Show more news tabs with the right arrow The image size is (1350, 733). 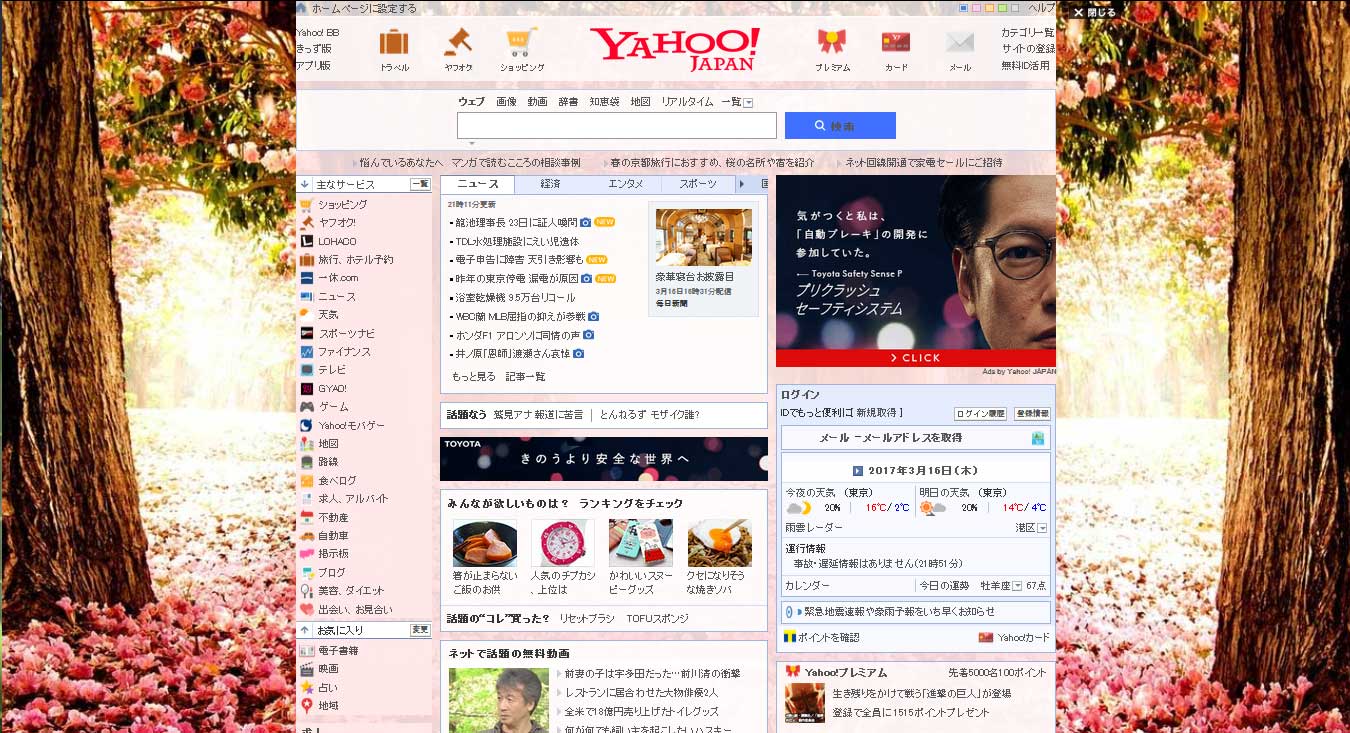(742, 184)
